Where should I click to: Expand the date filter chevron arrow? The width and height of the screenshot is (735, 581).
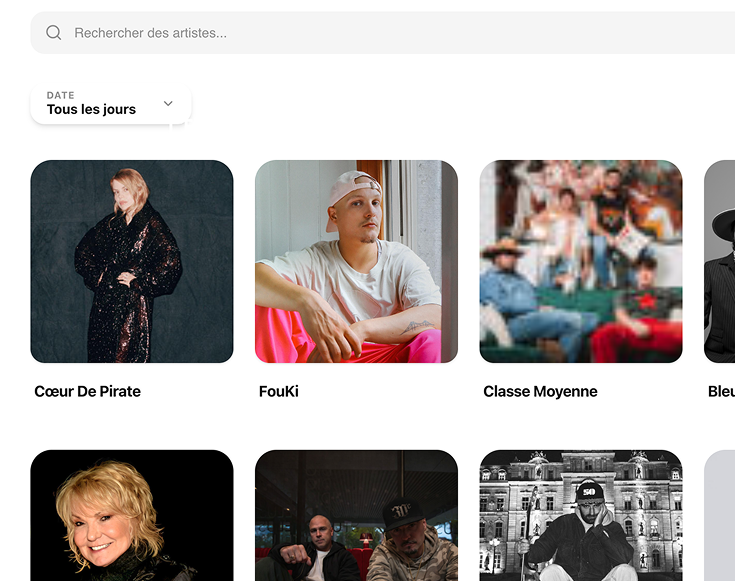coord(168,103)
